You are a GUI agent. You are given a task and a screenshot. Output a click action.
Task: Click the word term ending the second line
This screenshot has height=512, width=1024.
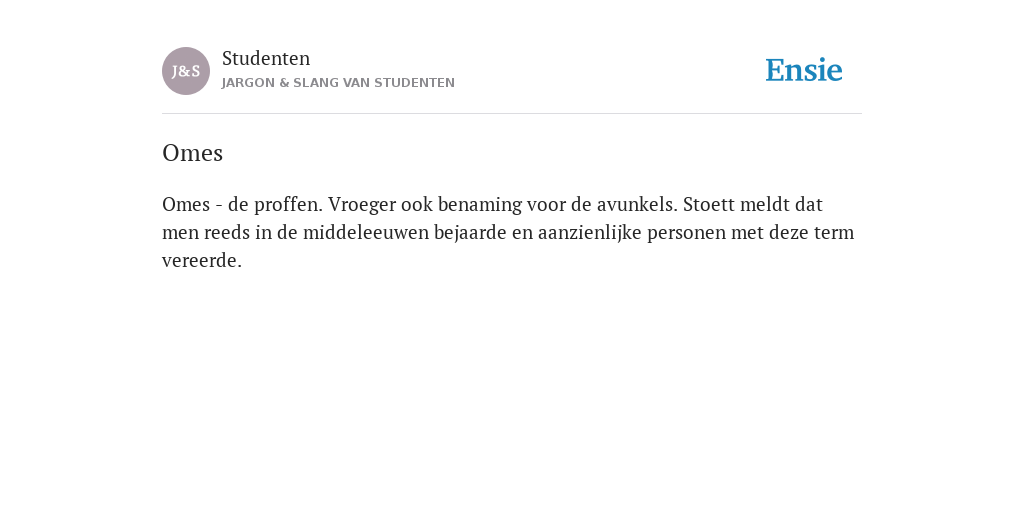[x=834, y=232]
